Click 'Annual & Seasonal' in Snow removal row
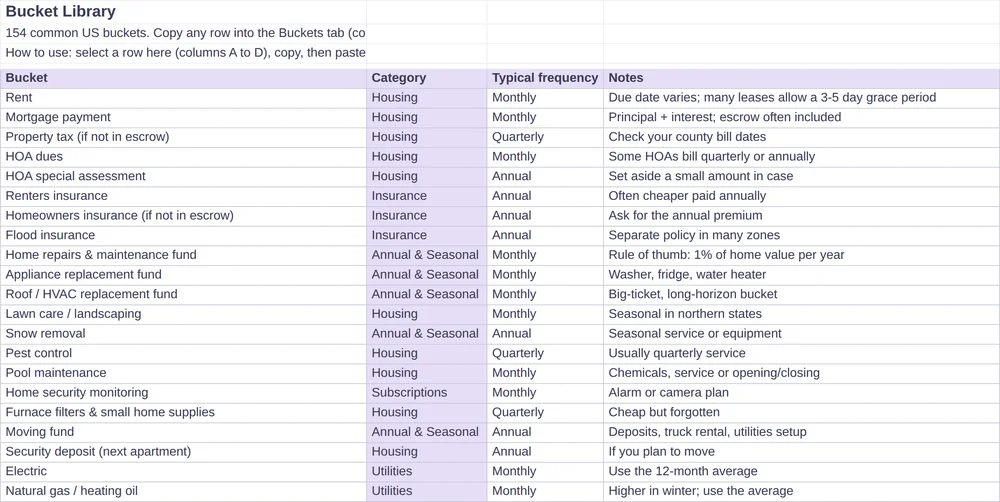This screenshot has width=1000, height=502. [427, 334]
